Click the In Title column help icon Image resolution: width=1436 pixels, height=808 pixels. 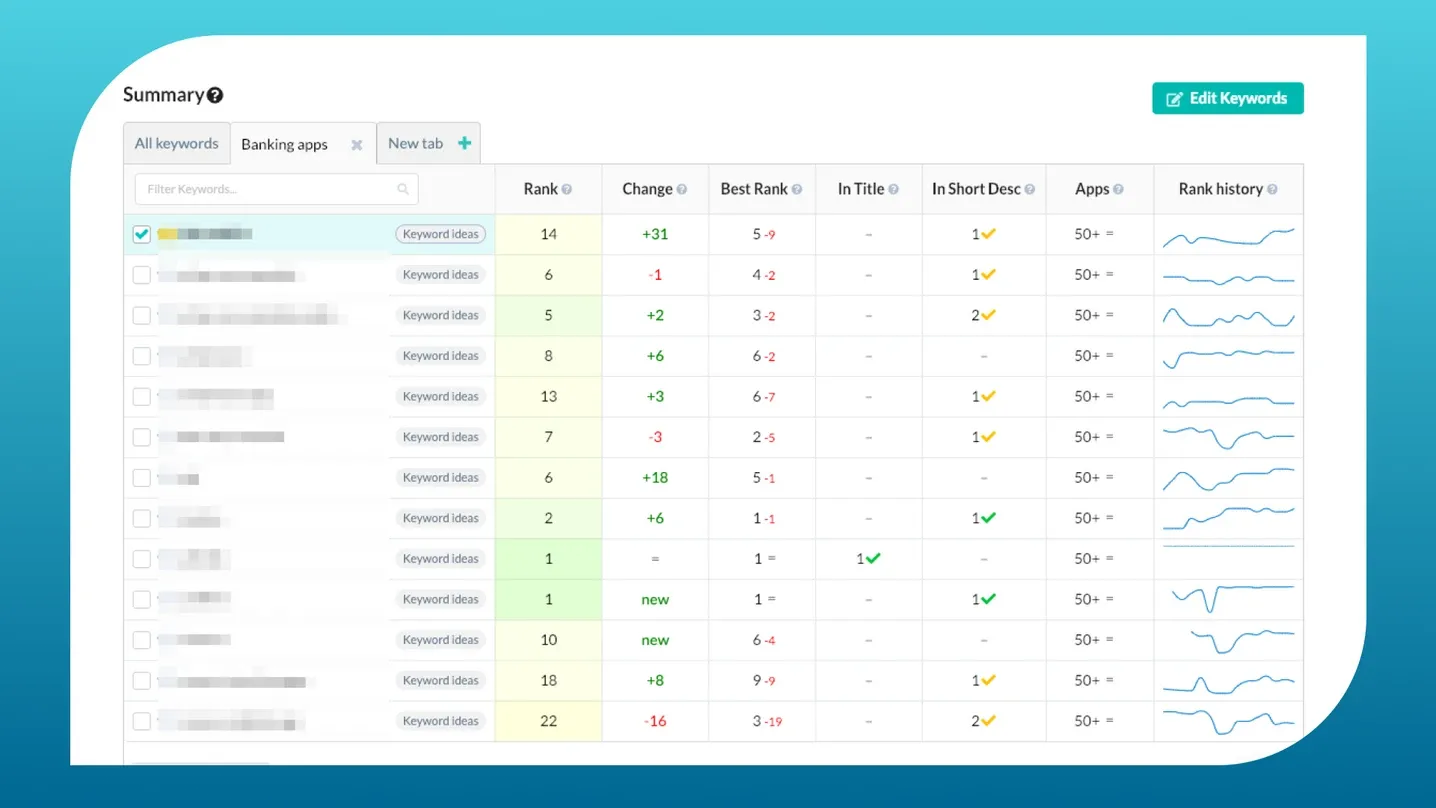pyautogui.click(x=893, y=190)
